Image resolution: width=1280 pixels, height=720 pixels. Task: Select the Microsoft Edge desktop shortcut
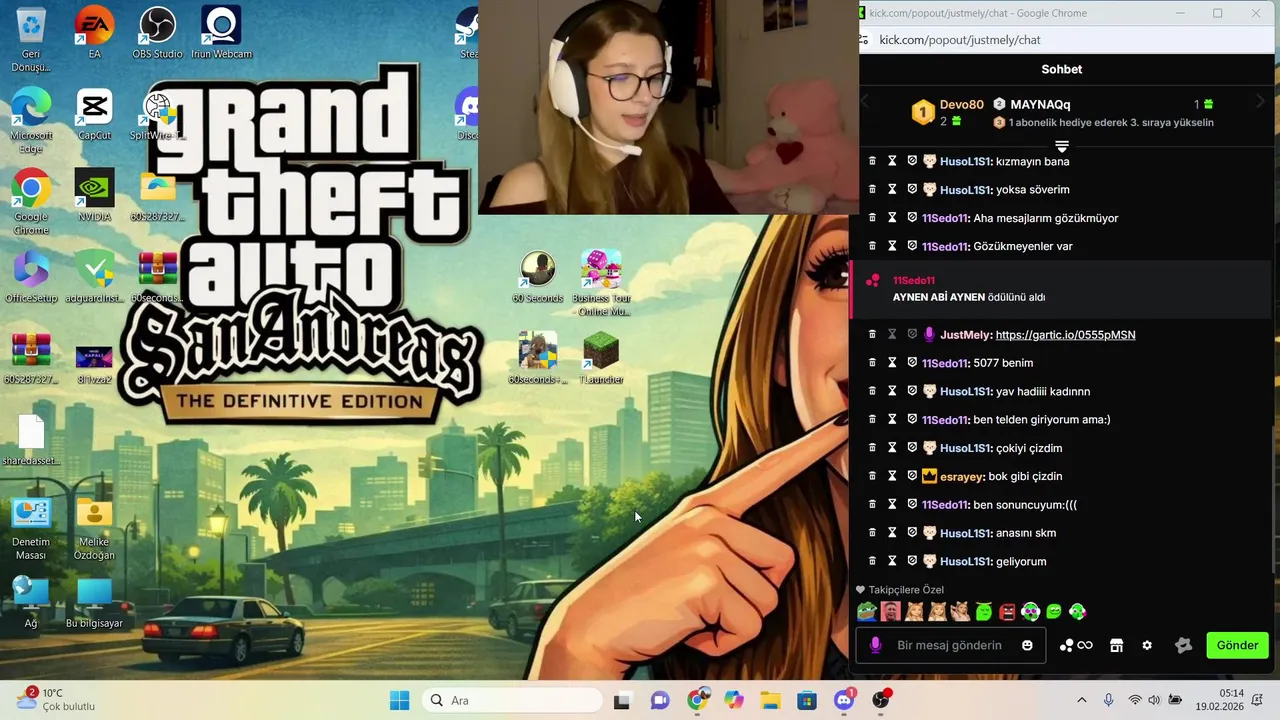tap(31, 121)
